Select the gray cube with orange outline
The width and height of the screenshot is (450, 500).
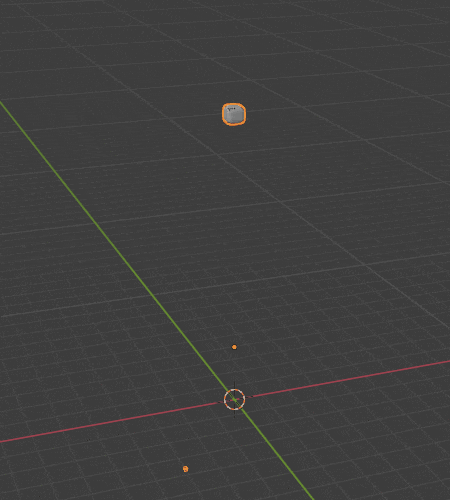tap(234, 114)
